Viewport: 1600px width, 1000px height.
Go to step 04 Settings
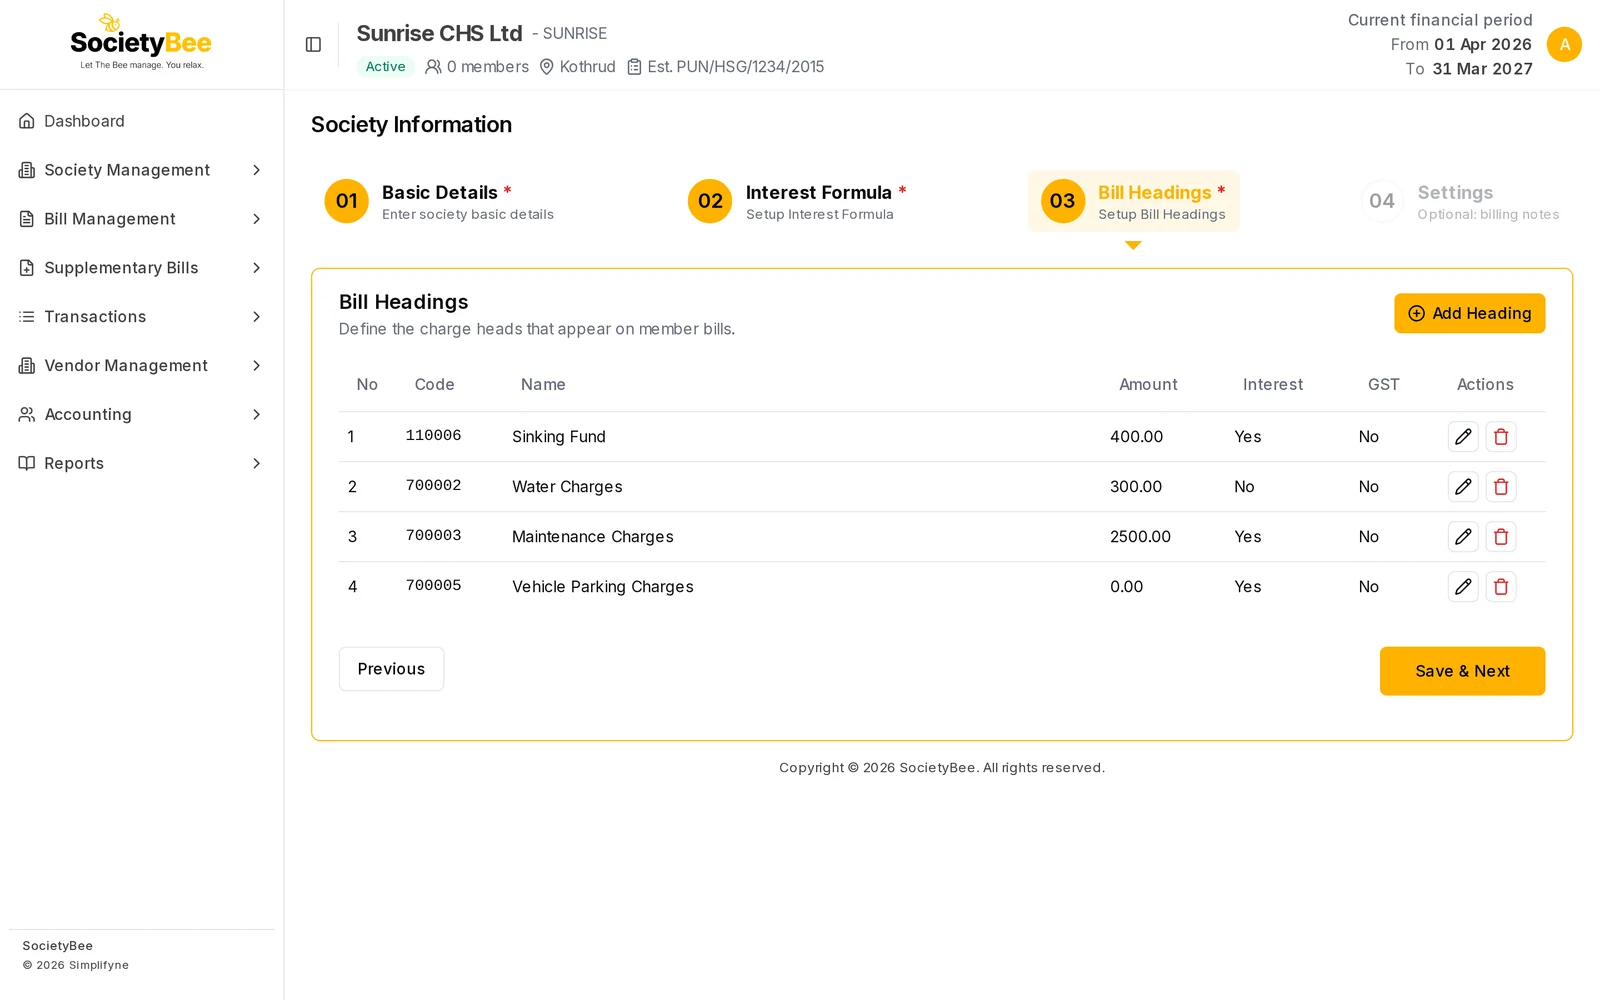[1461, 201]
